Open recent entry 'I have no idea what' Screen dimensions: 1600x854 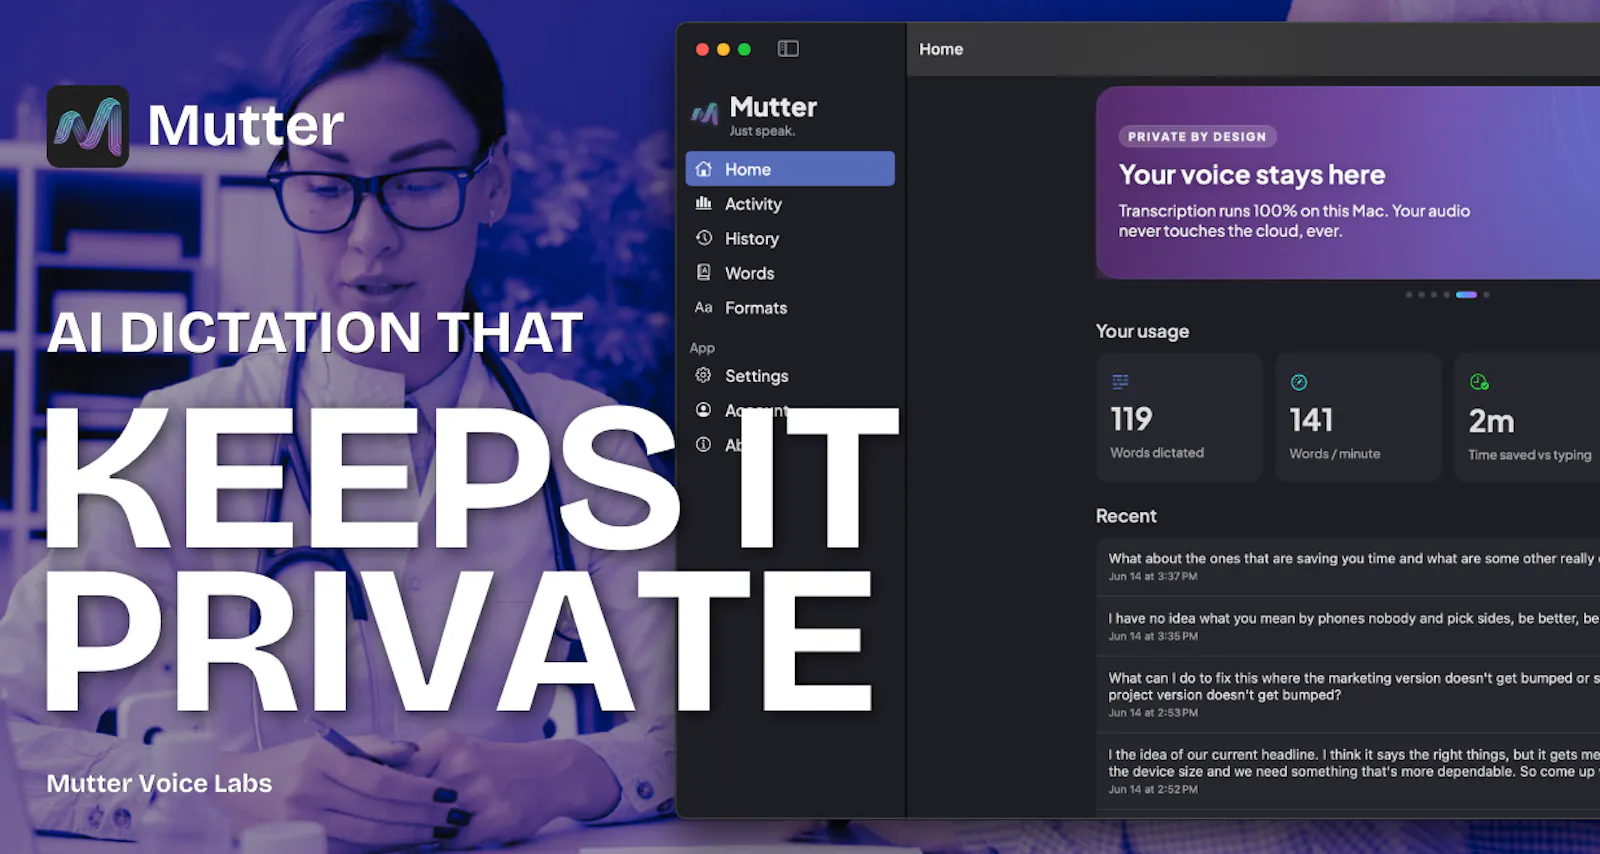pos(1348,627)
